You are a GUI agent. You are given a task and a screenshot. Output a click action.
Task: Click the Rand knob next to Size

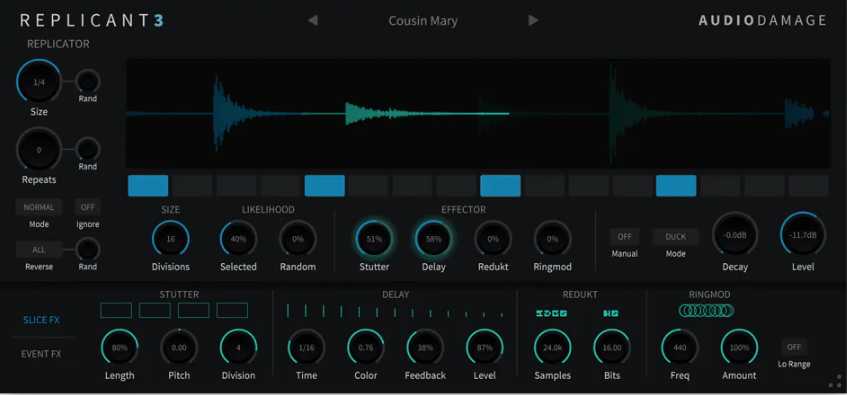[x=88, y=81]
